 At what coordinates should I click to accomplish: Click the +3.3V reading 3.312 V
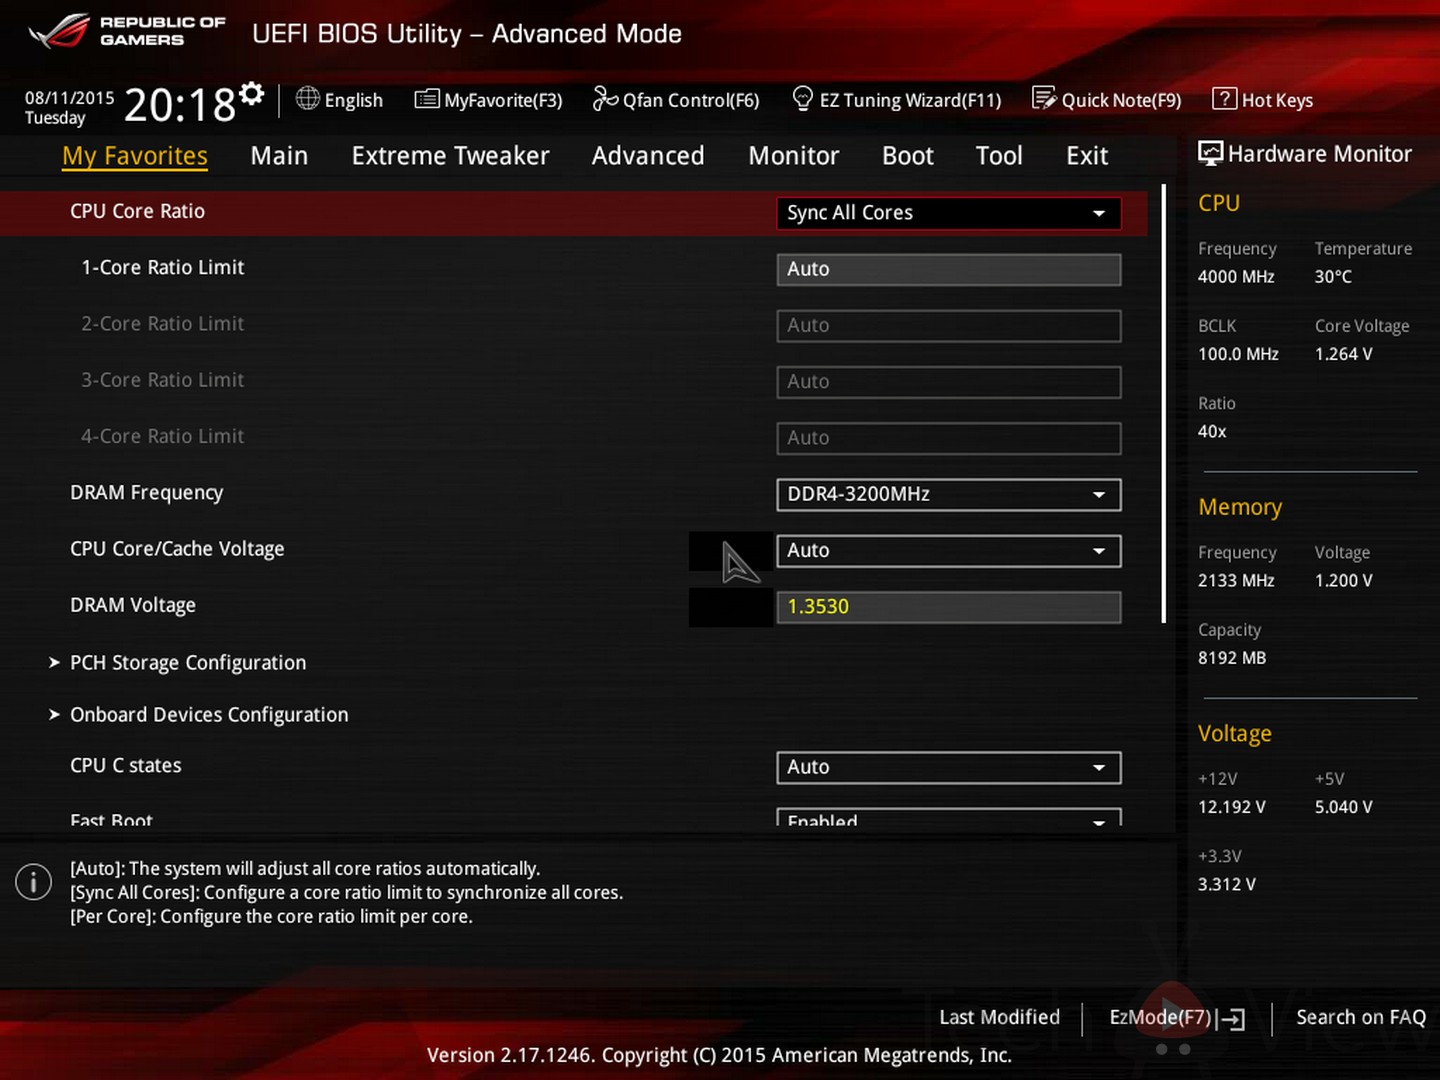(1226, 885)
